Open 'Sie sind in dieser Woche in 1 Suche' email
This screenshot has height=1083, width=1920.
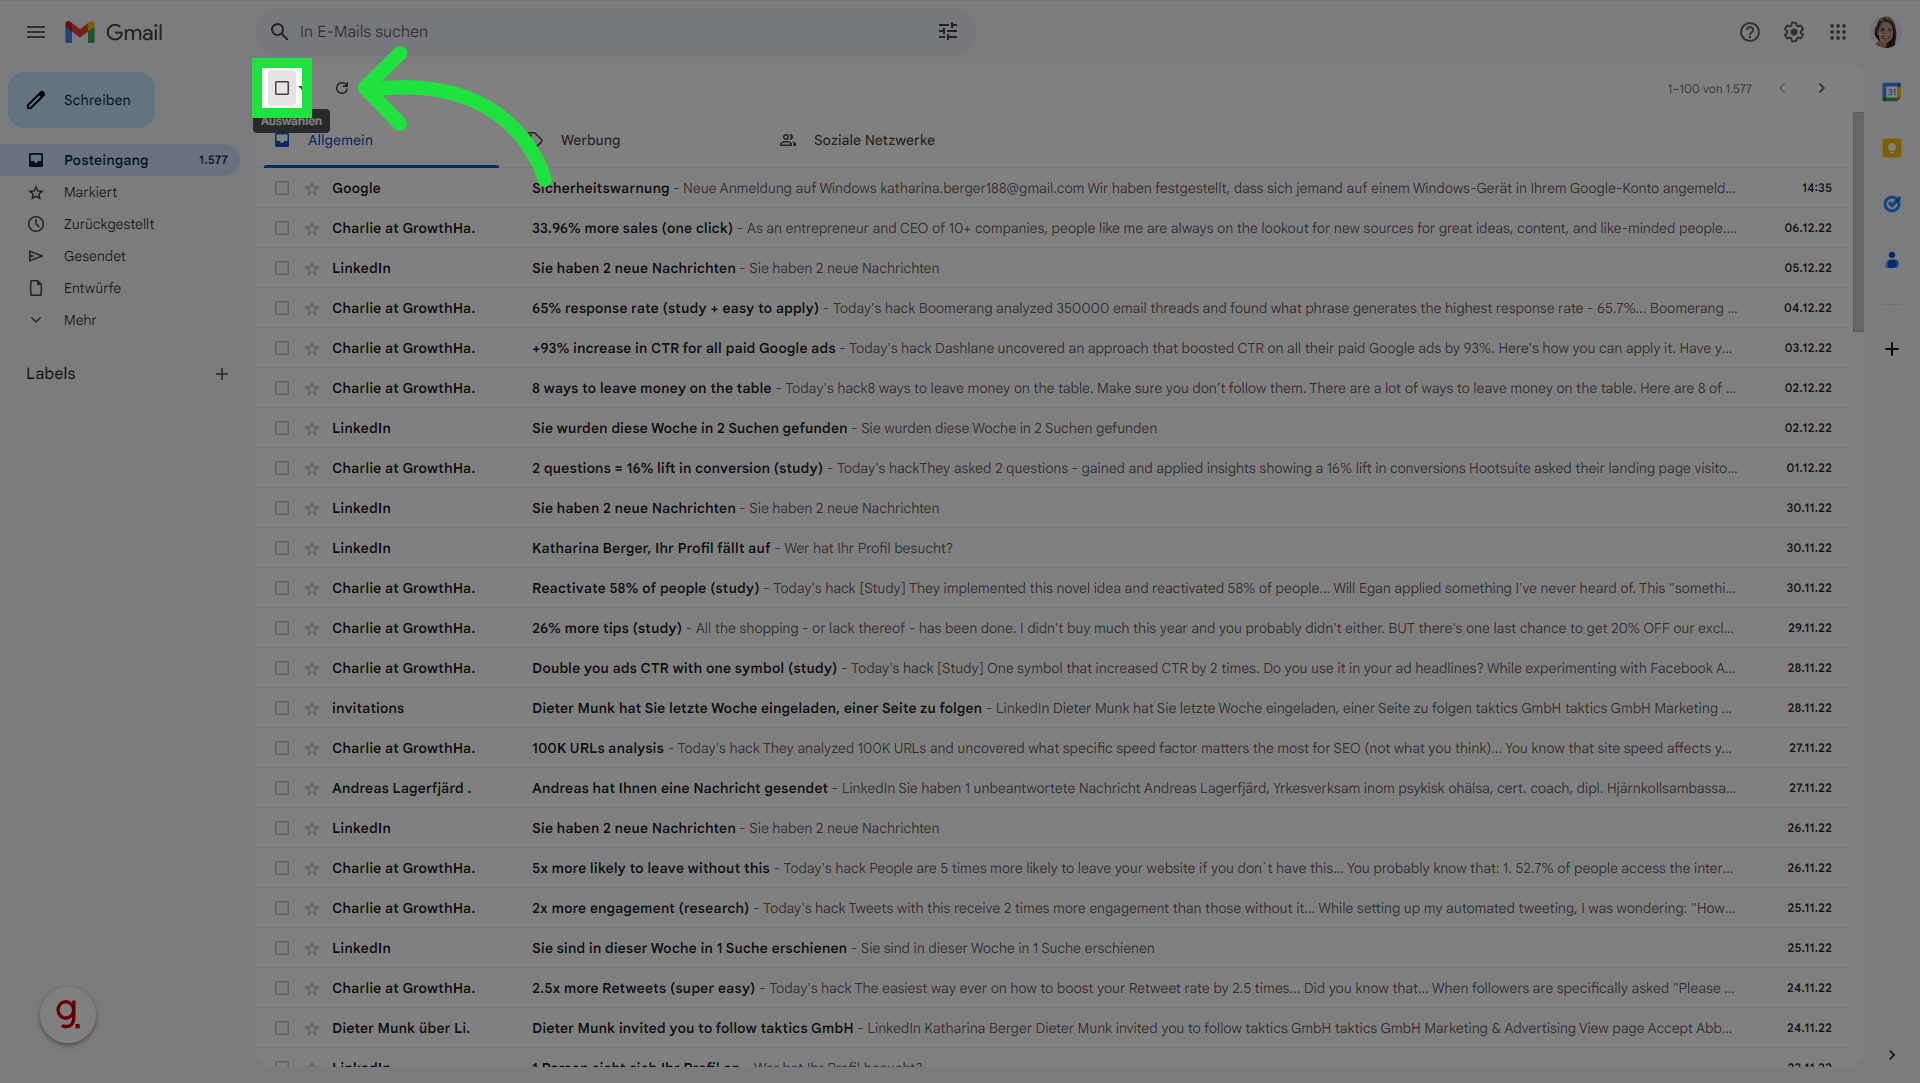click(1051, 948)
